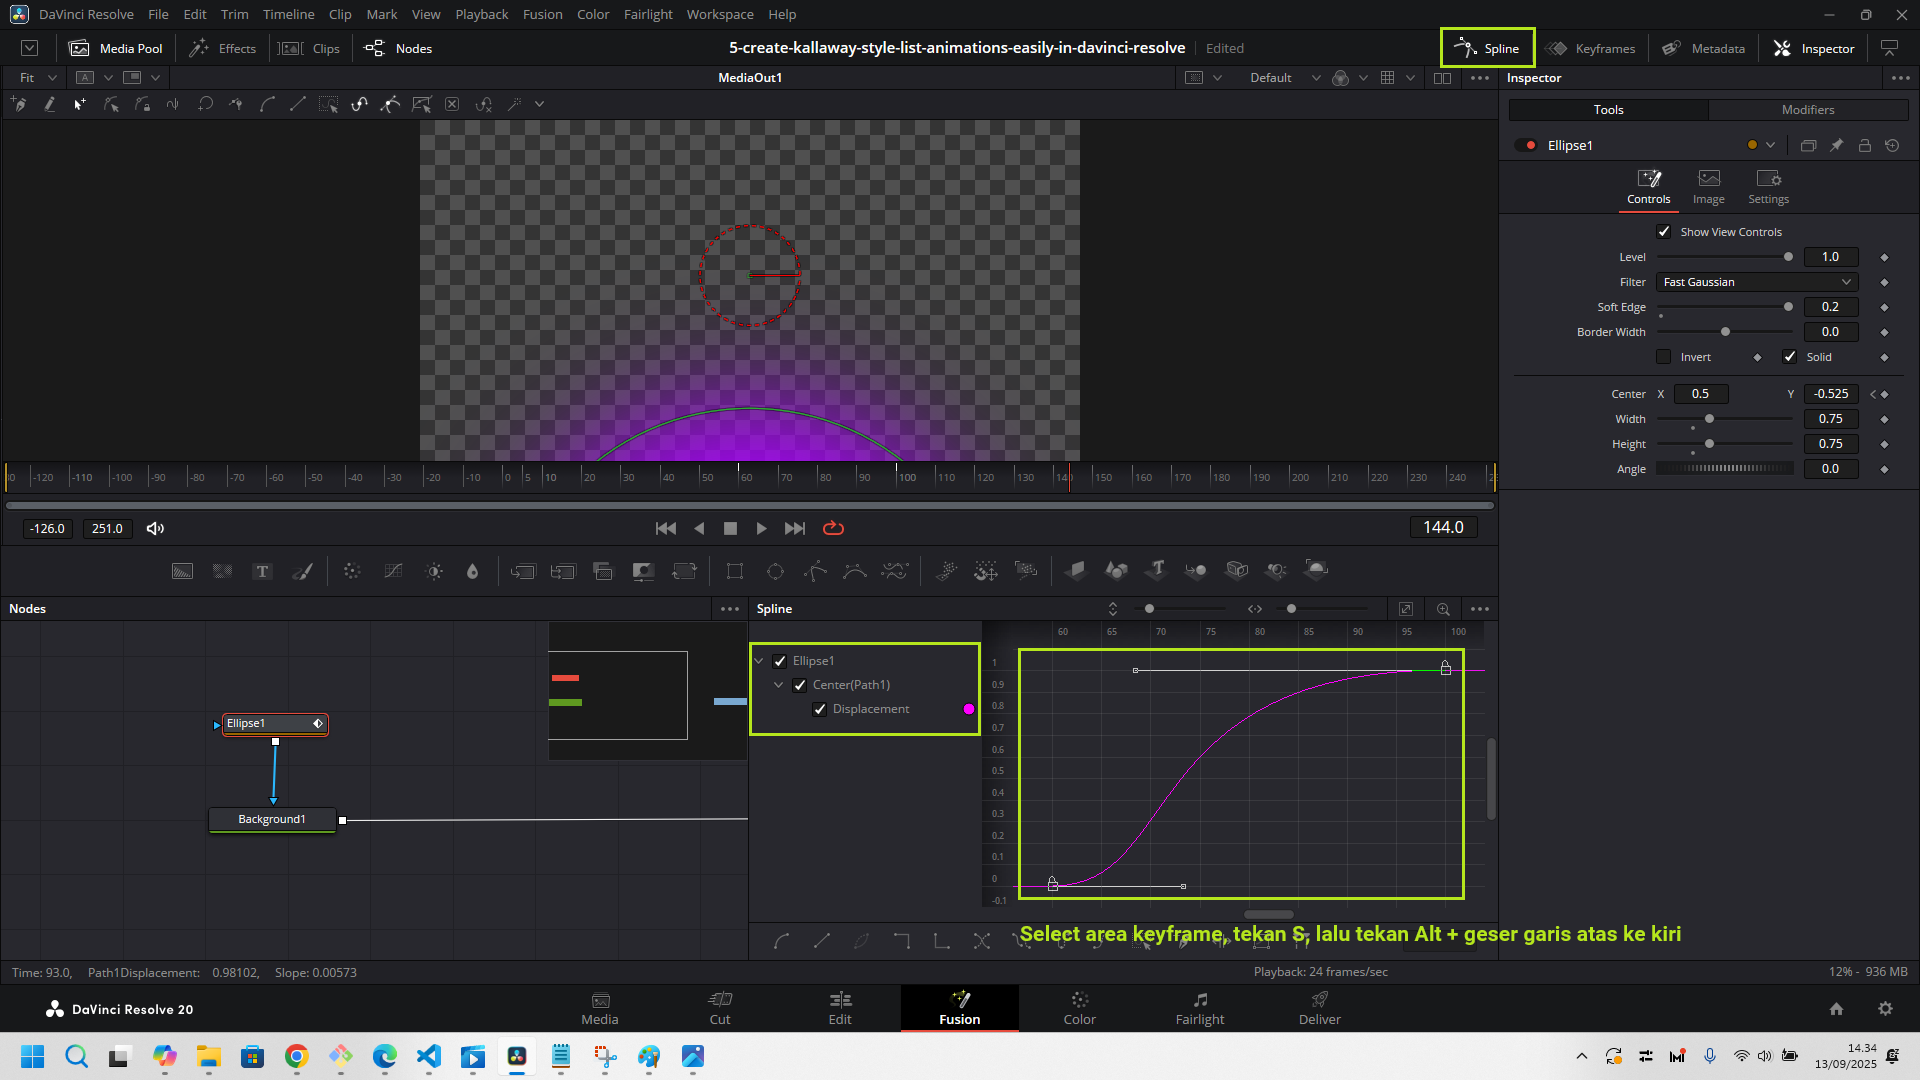Click the Text tool in the Fusion toolbar
The width and height of the screenshot is (1920, 1080).
(262, 571)
